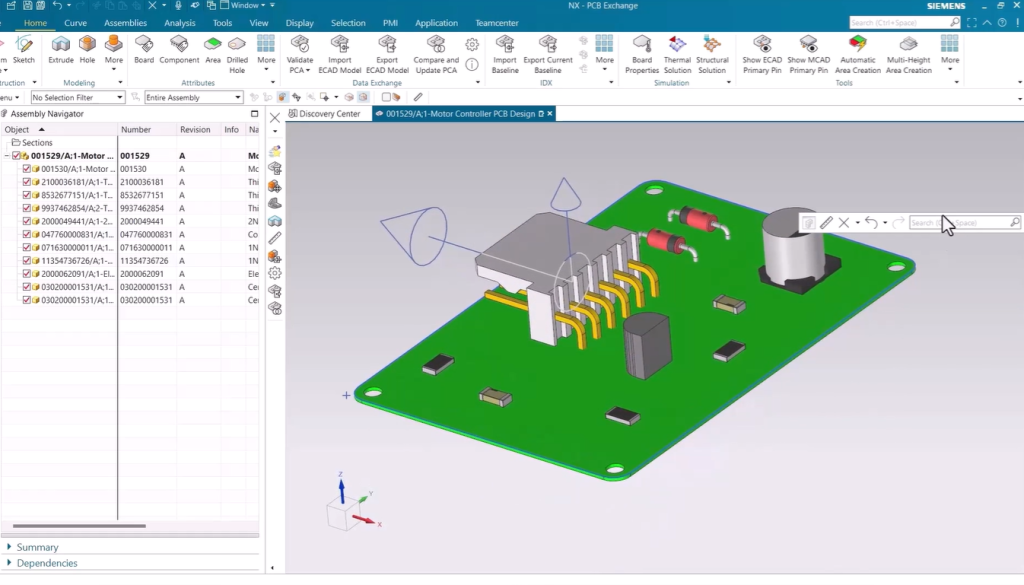
Task: Toggle checkbox for 8532677151/A;1 component
Action: point(27,195)
